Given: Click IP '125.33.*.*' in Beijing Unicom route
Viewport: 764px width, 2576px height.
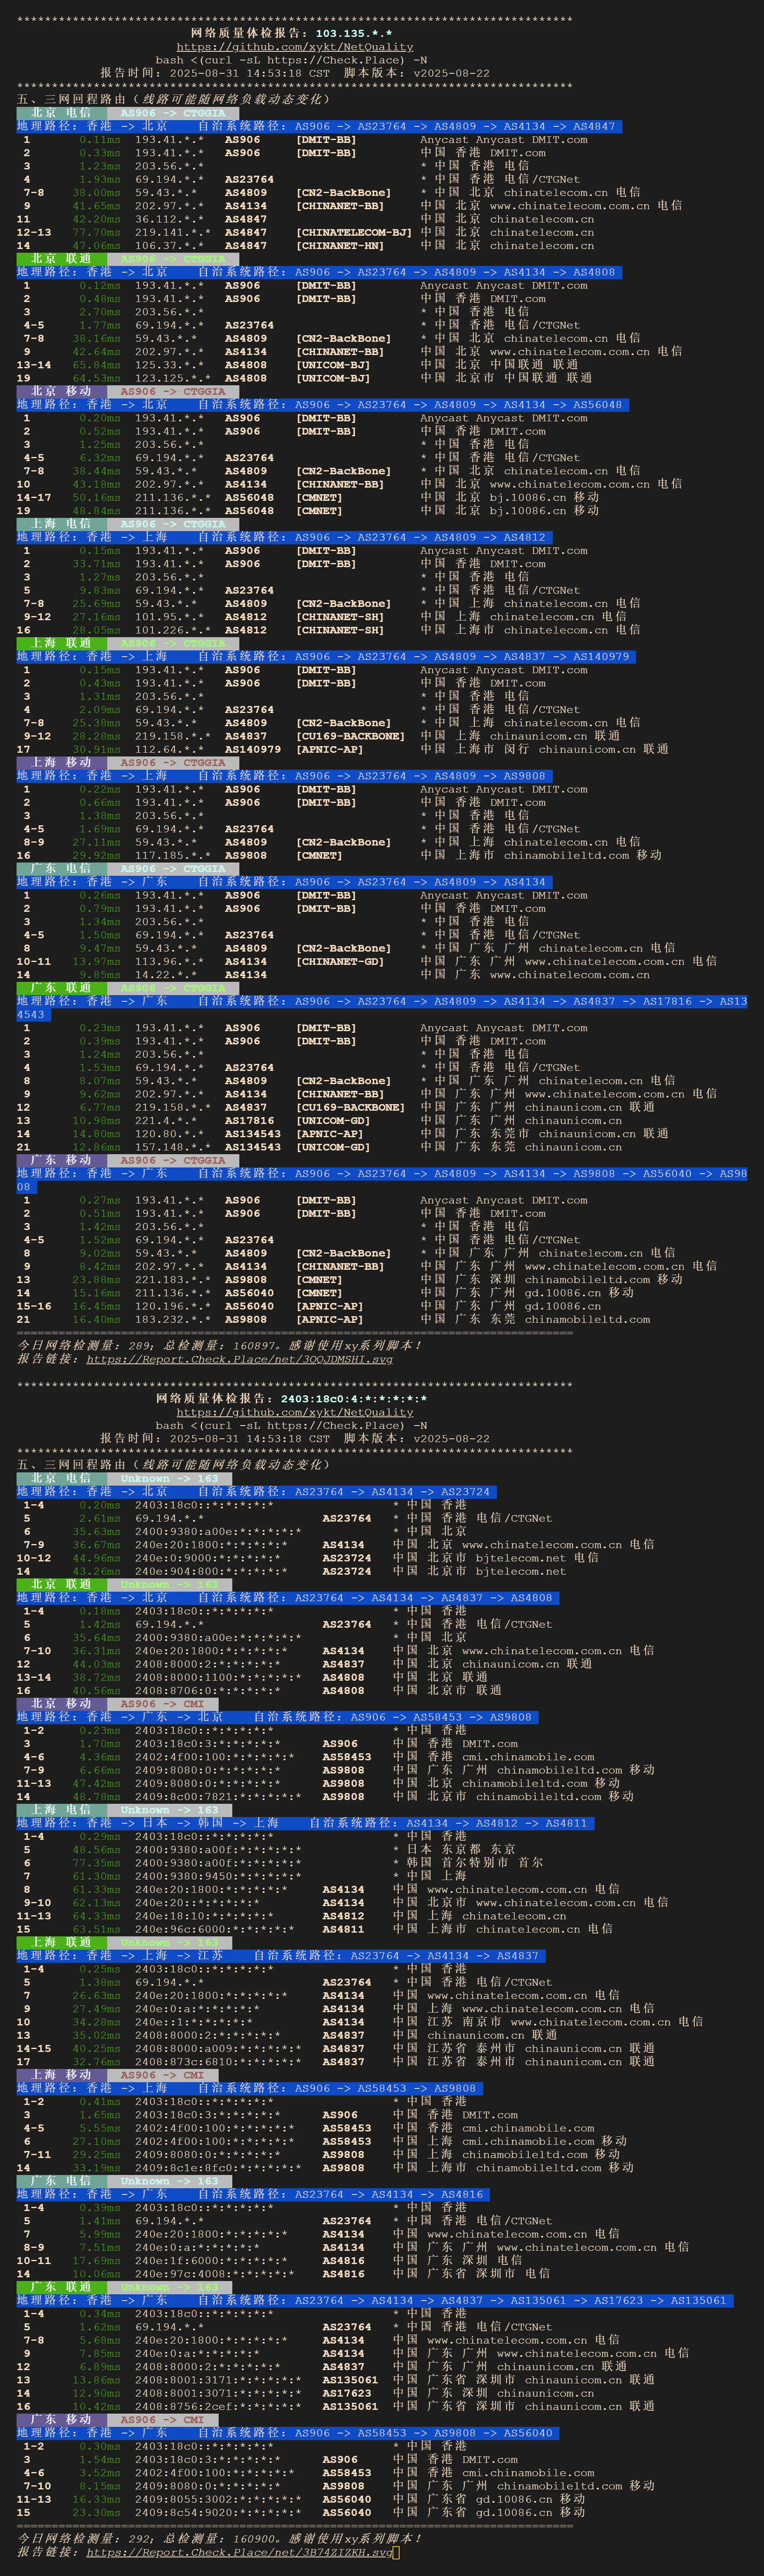Looking at the screenshot, I should (170, 365).
